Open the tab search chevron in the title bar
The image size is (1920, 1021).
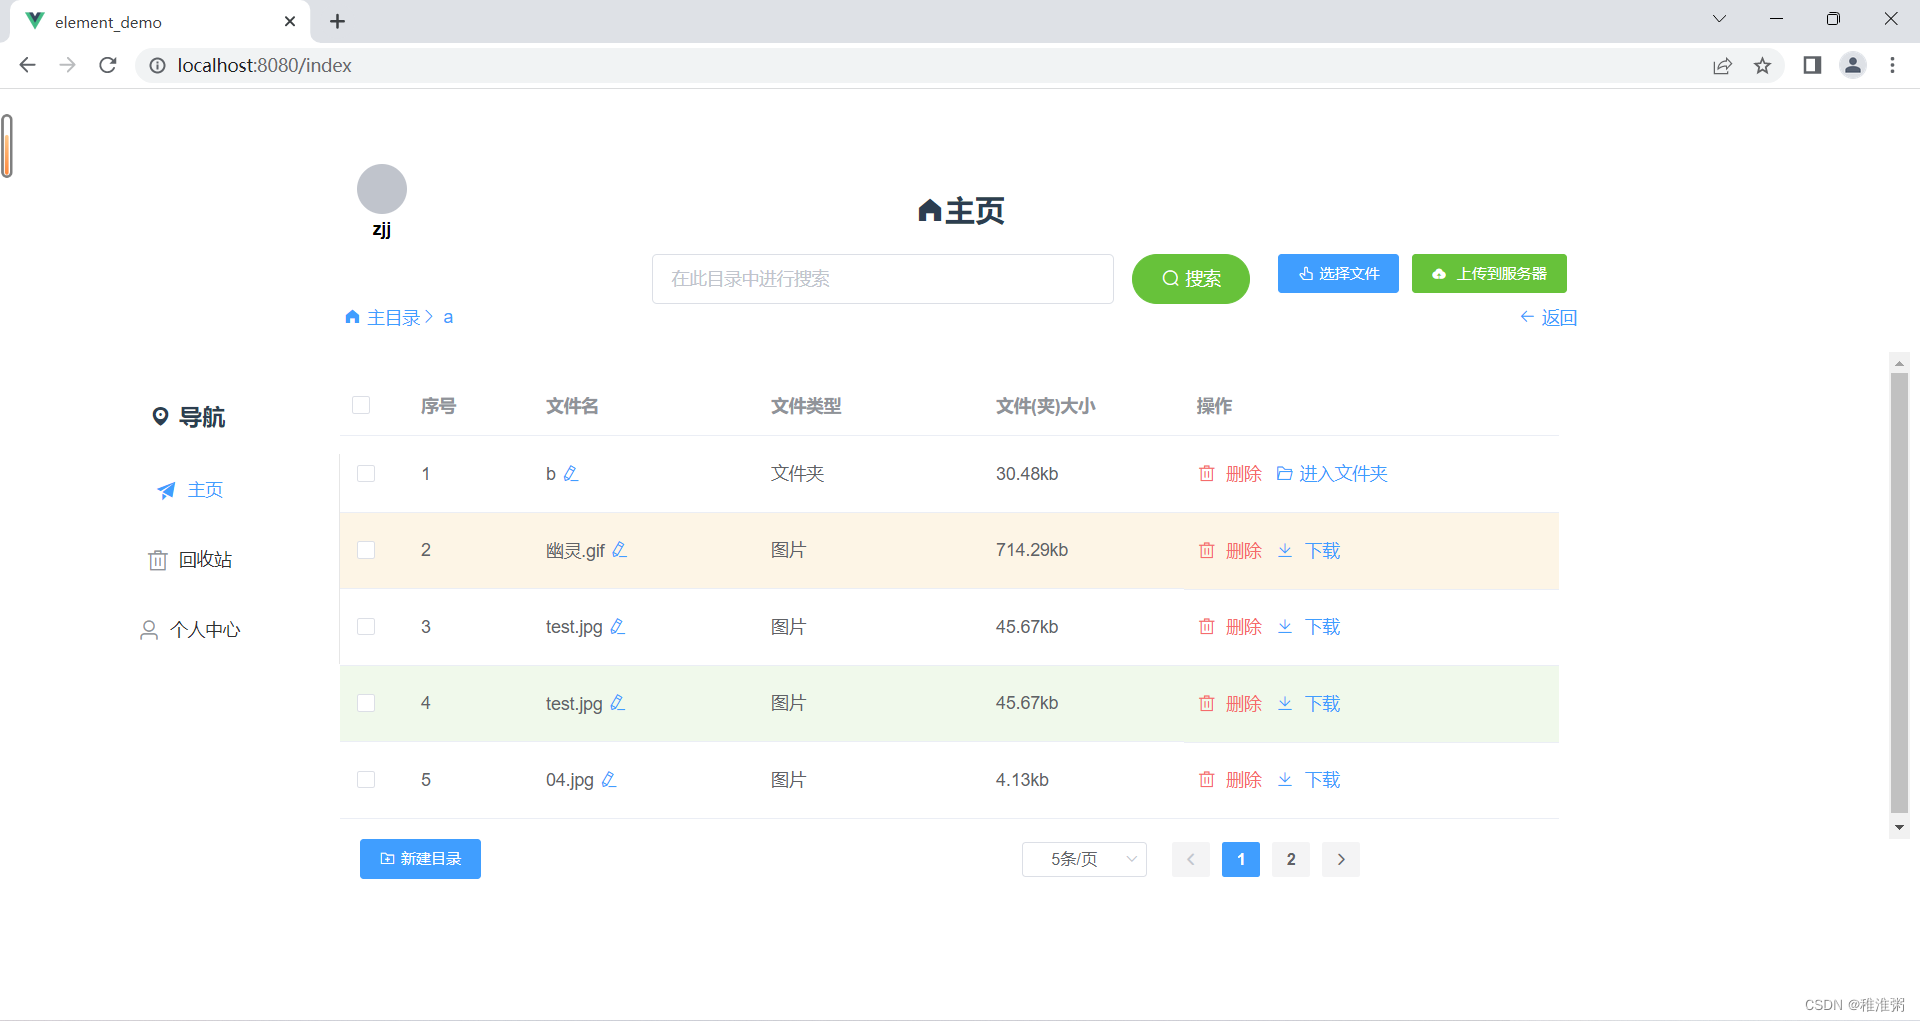pyautogui.click(x=1719, y=19)
